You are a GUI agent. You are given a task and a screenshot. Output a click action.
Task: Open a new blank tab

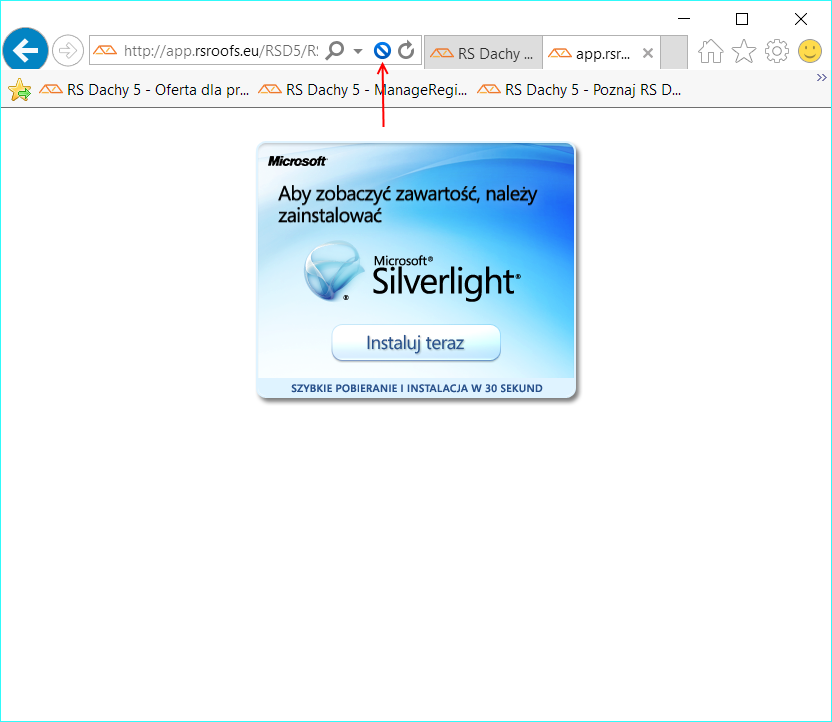tap(675, 53)
